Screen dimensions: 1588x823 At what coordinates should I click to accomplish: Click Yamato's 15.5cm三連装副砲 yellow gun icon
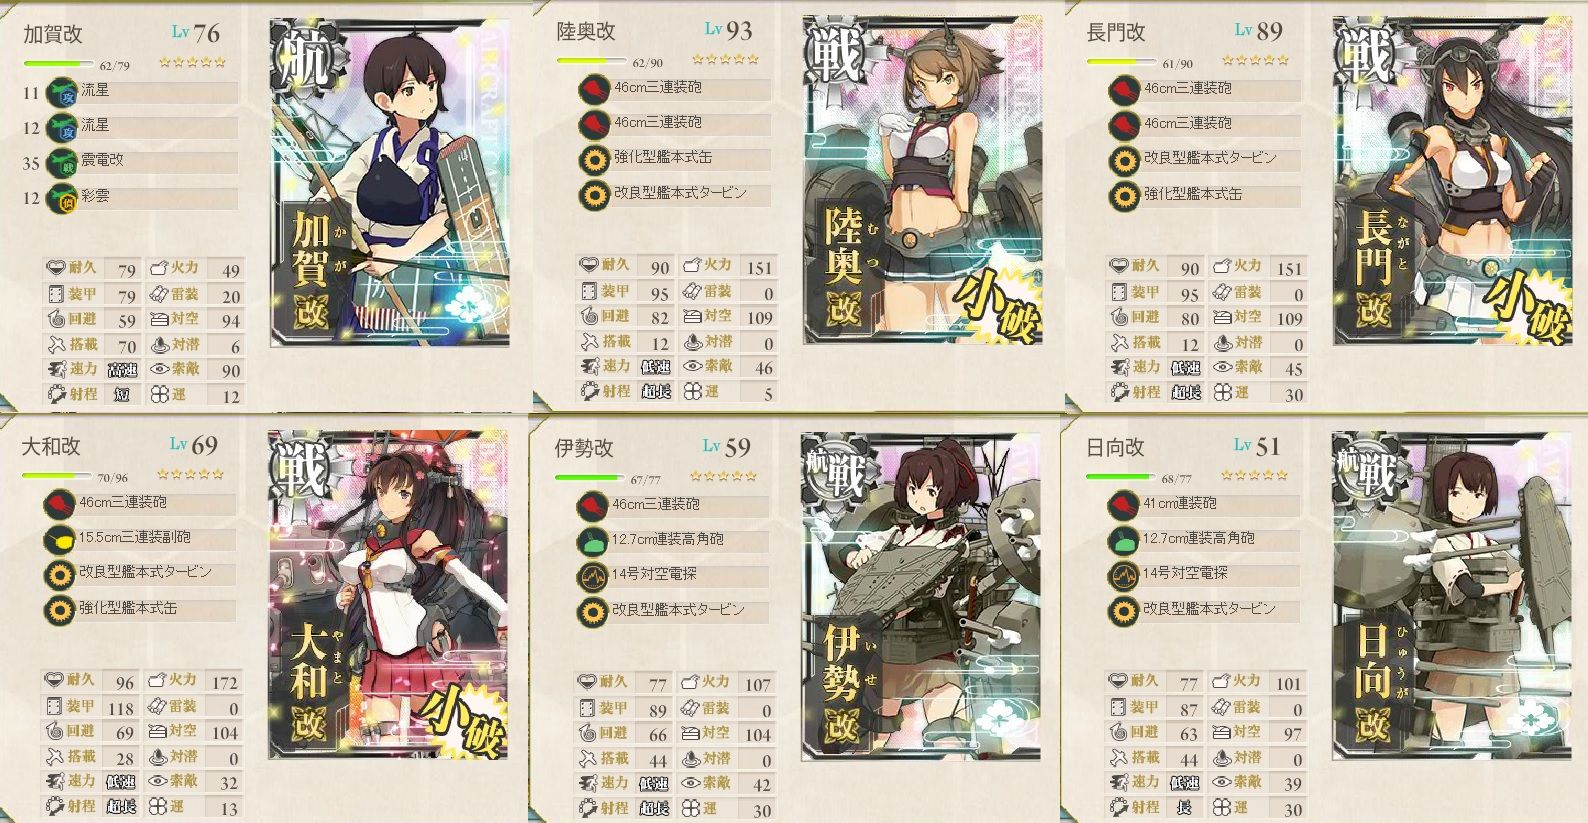coord(61,538)
